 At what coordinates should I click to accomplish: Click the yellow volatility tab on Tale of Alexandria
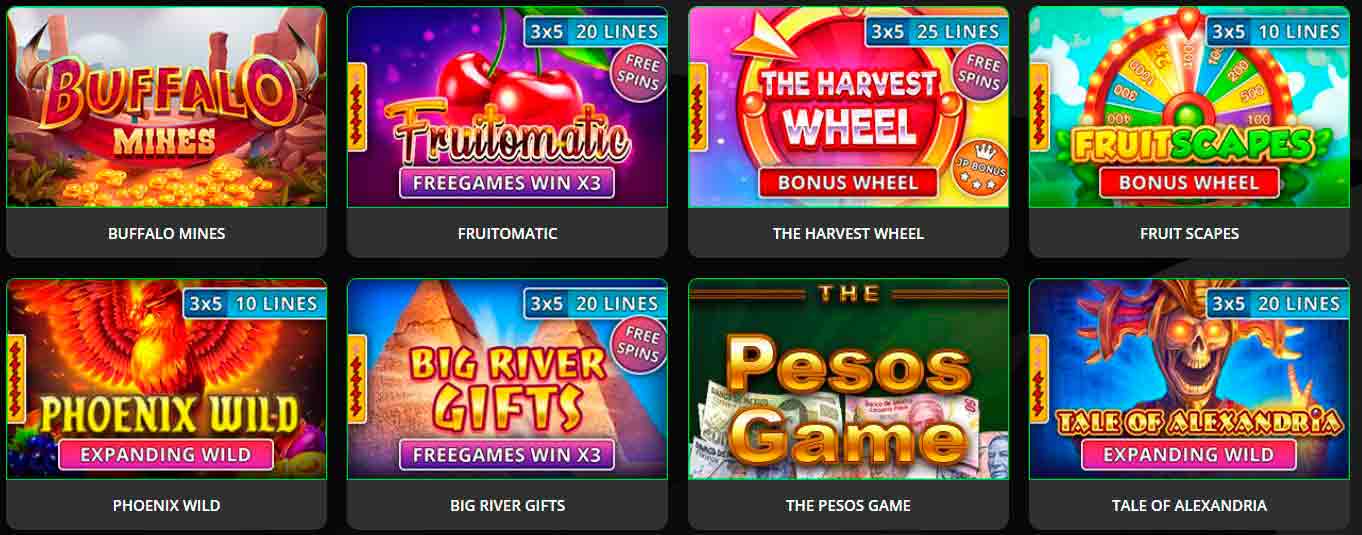tap(1038, 379)
